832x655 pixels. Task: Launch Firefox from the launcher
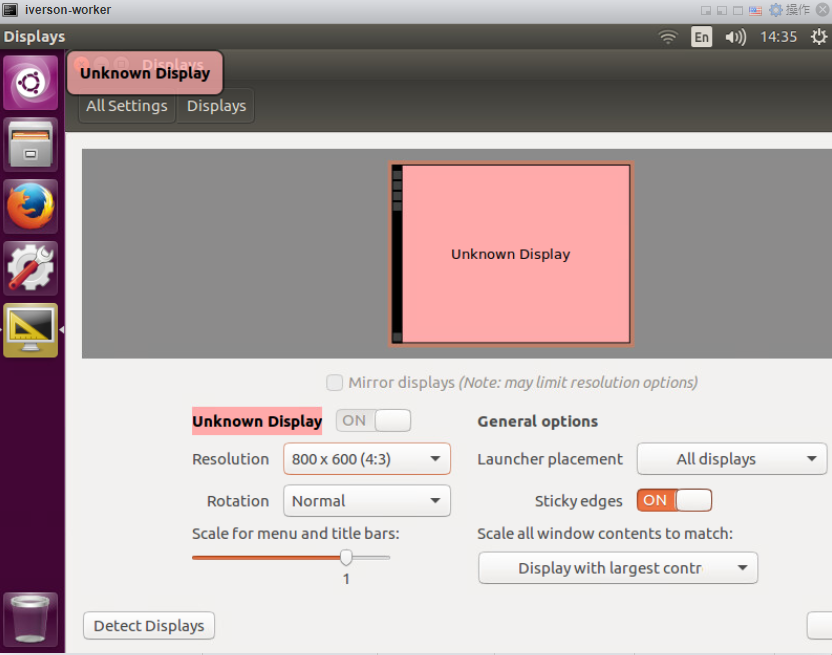click(30, 206)
